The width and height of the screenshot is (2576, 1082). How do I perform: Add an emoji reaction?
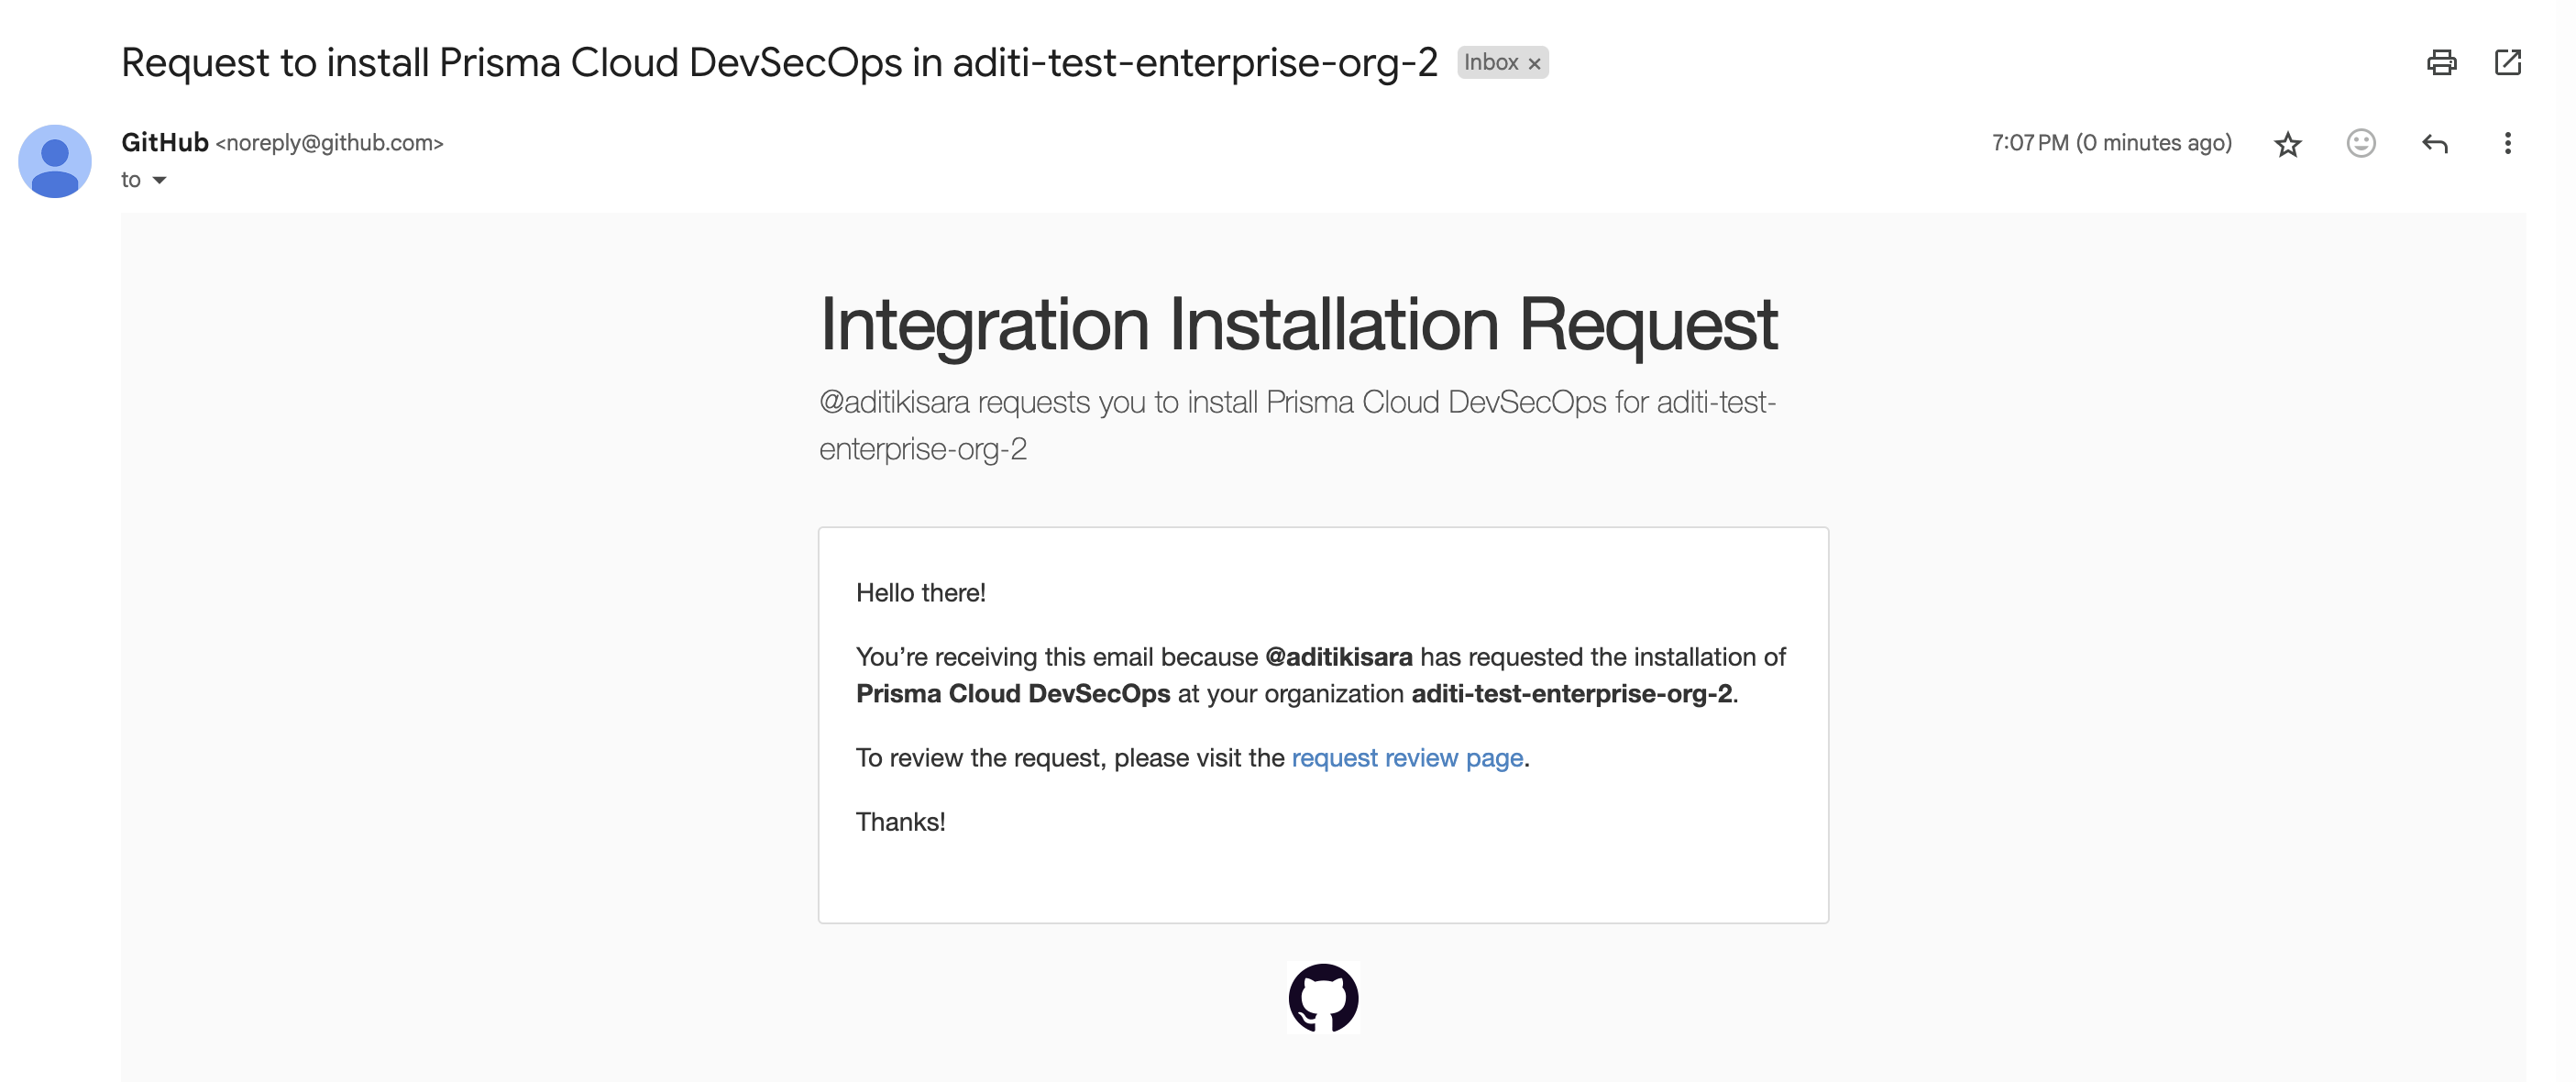tap(2360, 144)
